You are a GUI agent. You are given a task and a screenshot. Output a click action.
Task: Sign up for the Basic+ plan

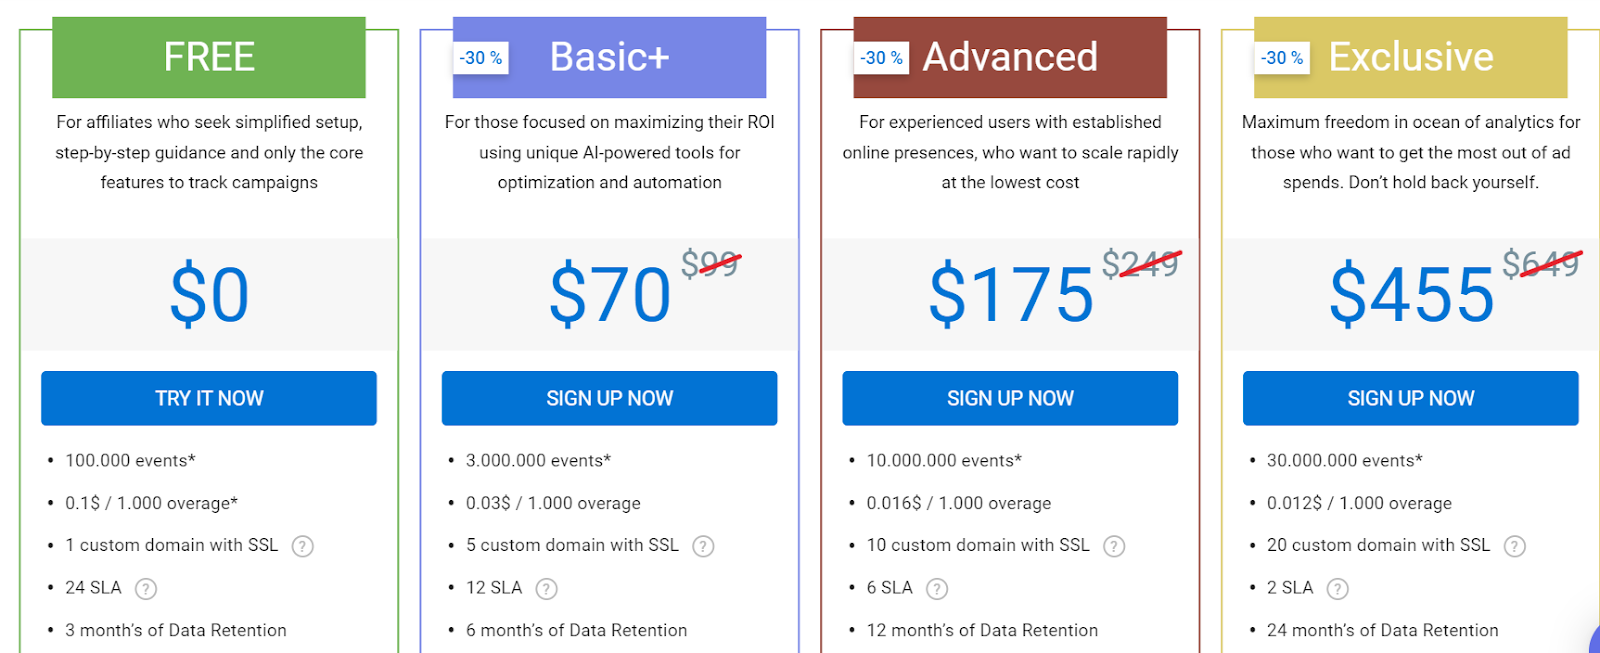[x=609, y=398]
